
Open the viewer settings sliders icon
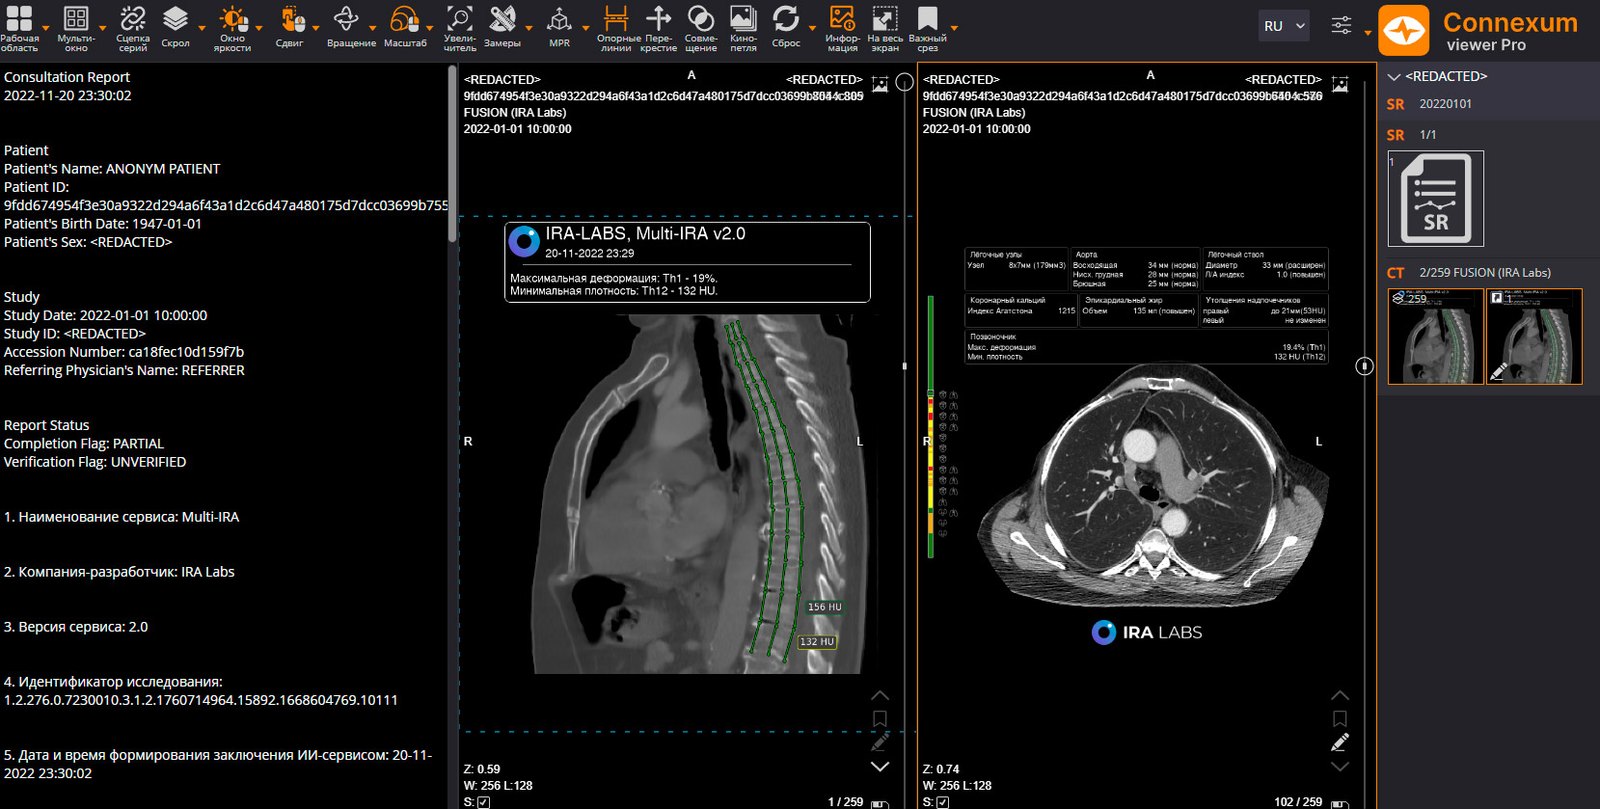(x=1341, y=26)
